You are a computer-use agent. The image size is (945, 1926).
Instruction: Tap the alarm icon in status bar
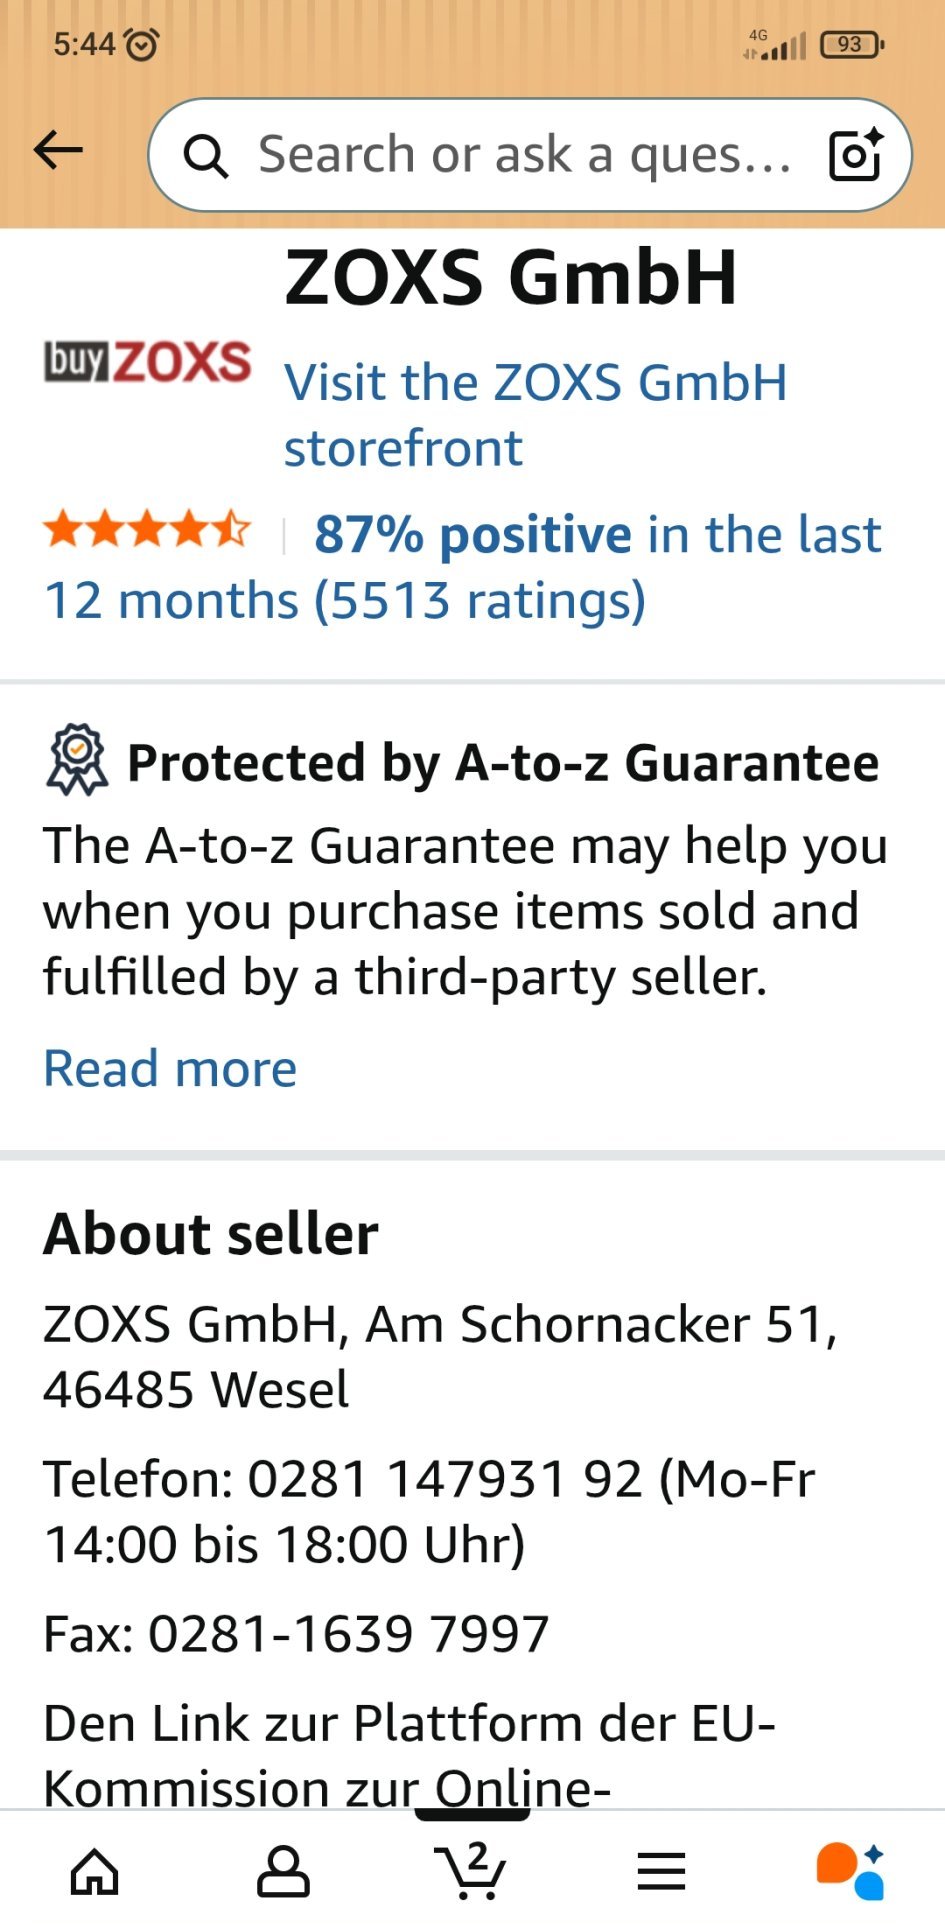(x=142, y=44)
